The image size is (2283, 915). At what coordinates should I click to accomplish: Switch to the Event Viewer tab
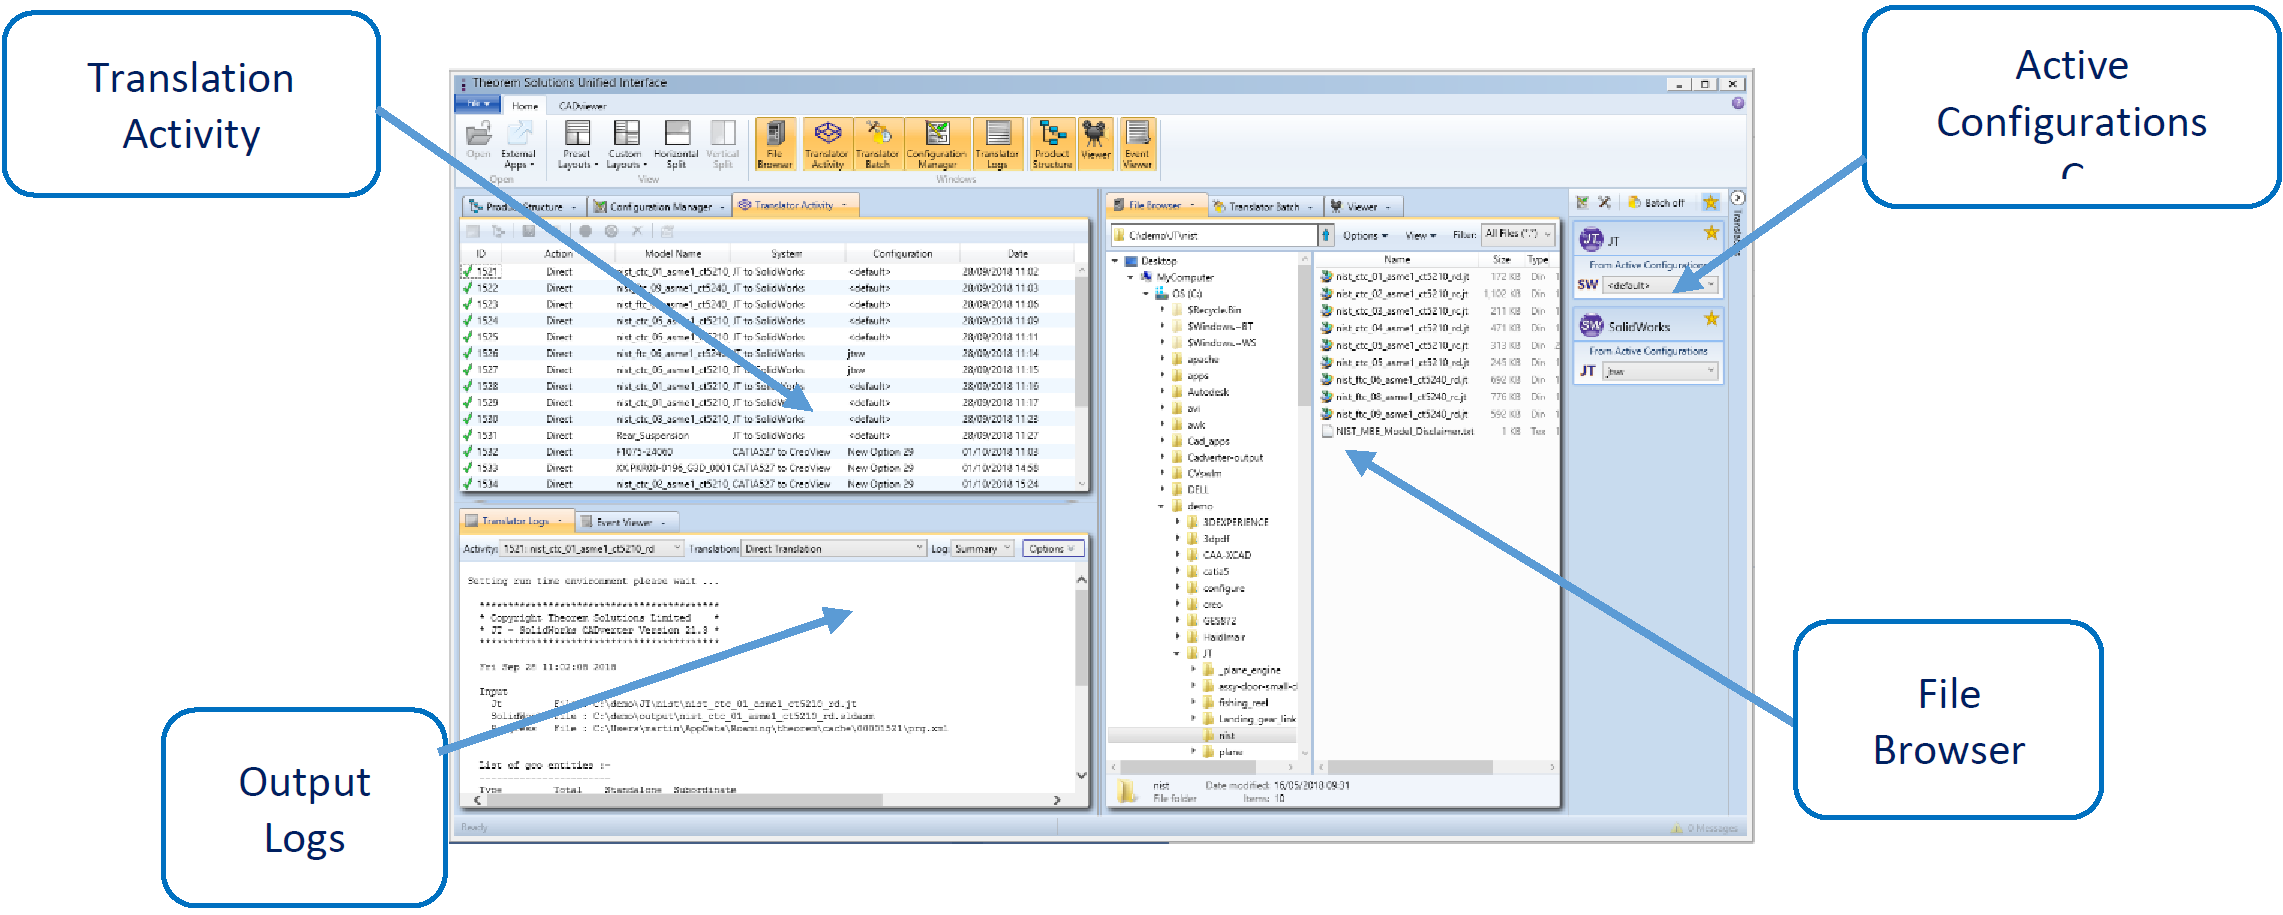coord(627,522)
